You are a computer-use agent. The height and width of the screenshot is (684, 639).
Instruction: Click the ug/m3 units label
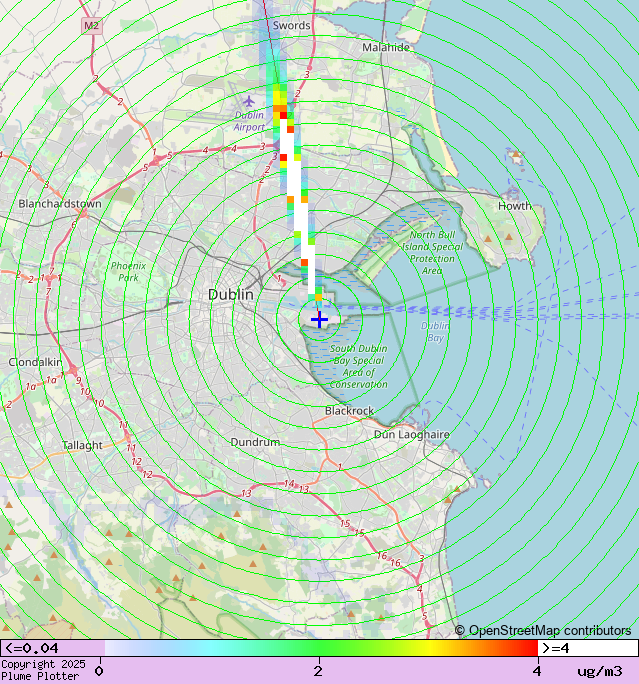(x=600, y=671)
